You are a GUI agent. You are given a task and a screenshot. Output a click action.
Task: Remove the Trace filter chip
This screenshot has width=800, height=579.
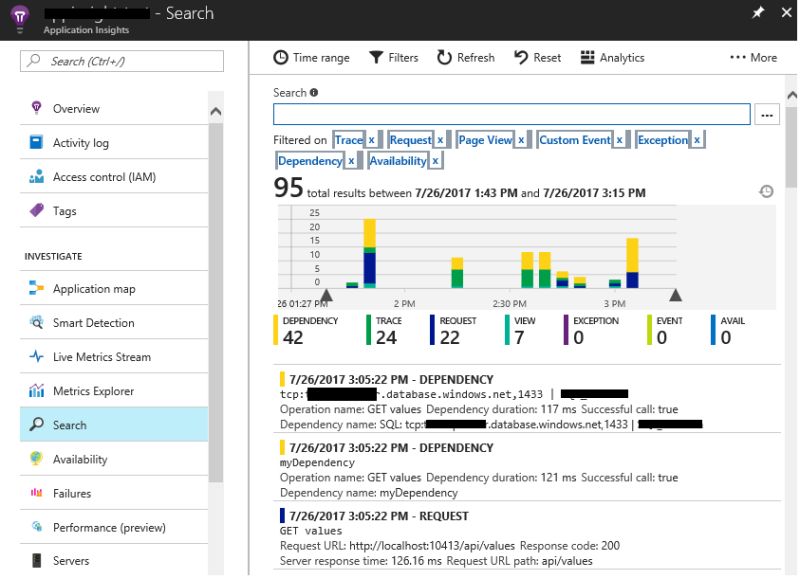tap(370, 139)
